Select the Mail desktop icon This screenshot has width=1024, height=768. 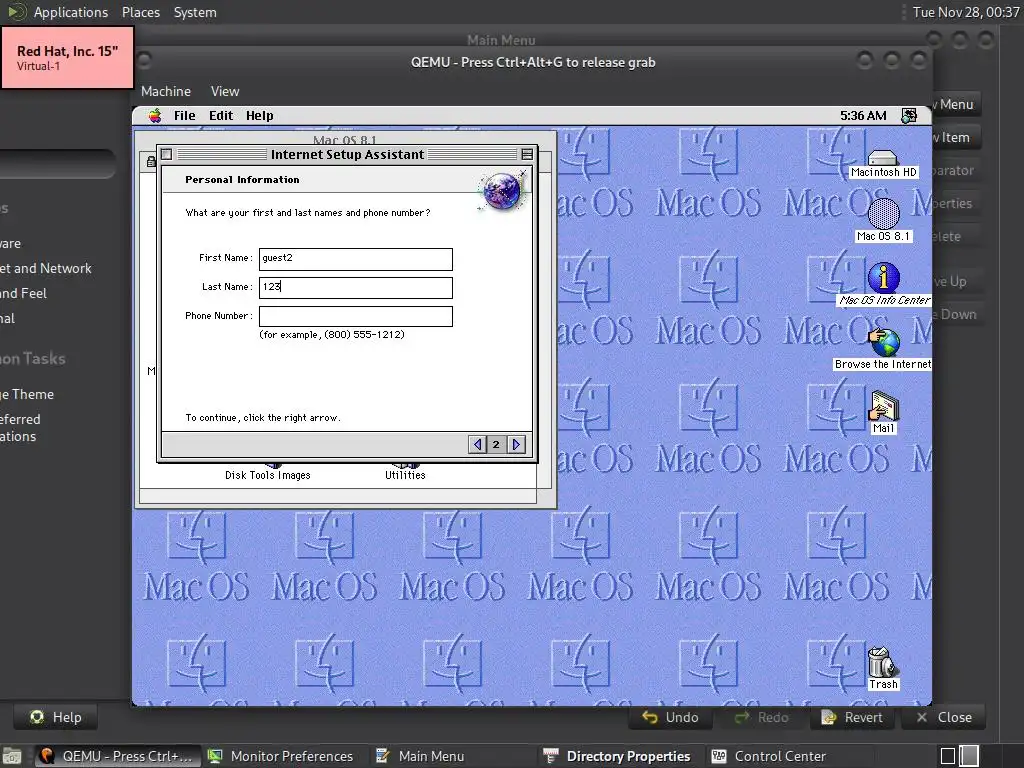(883, 412)
